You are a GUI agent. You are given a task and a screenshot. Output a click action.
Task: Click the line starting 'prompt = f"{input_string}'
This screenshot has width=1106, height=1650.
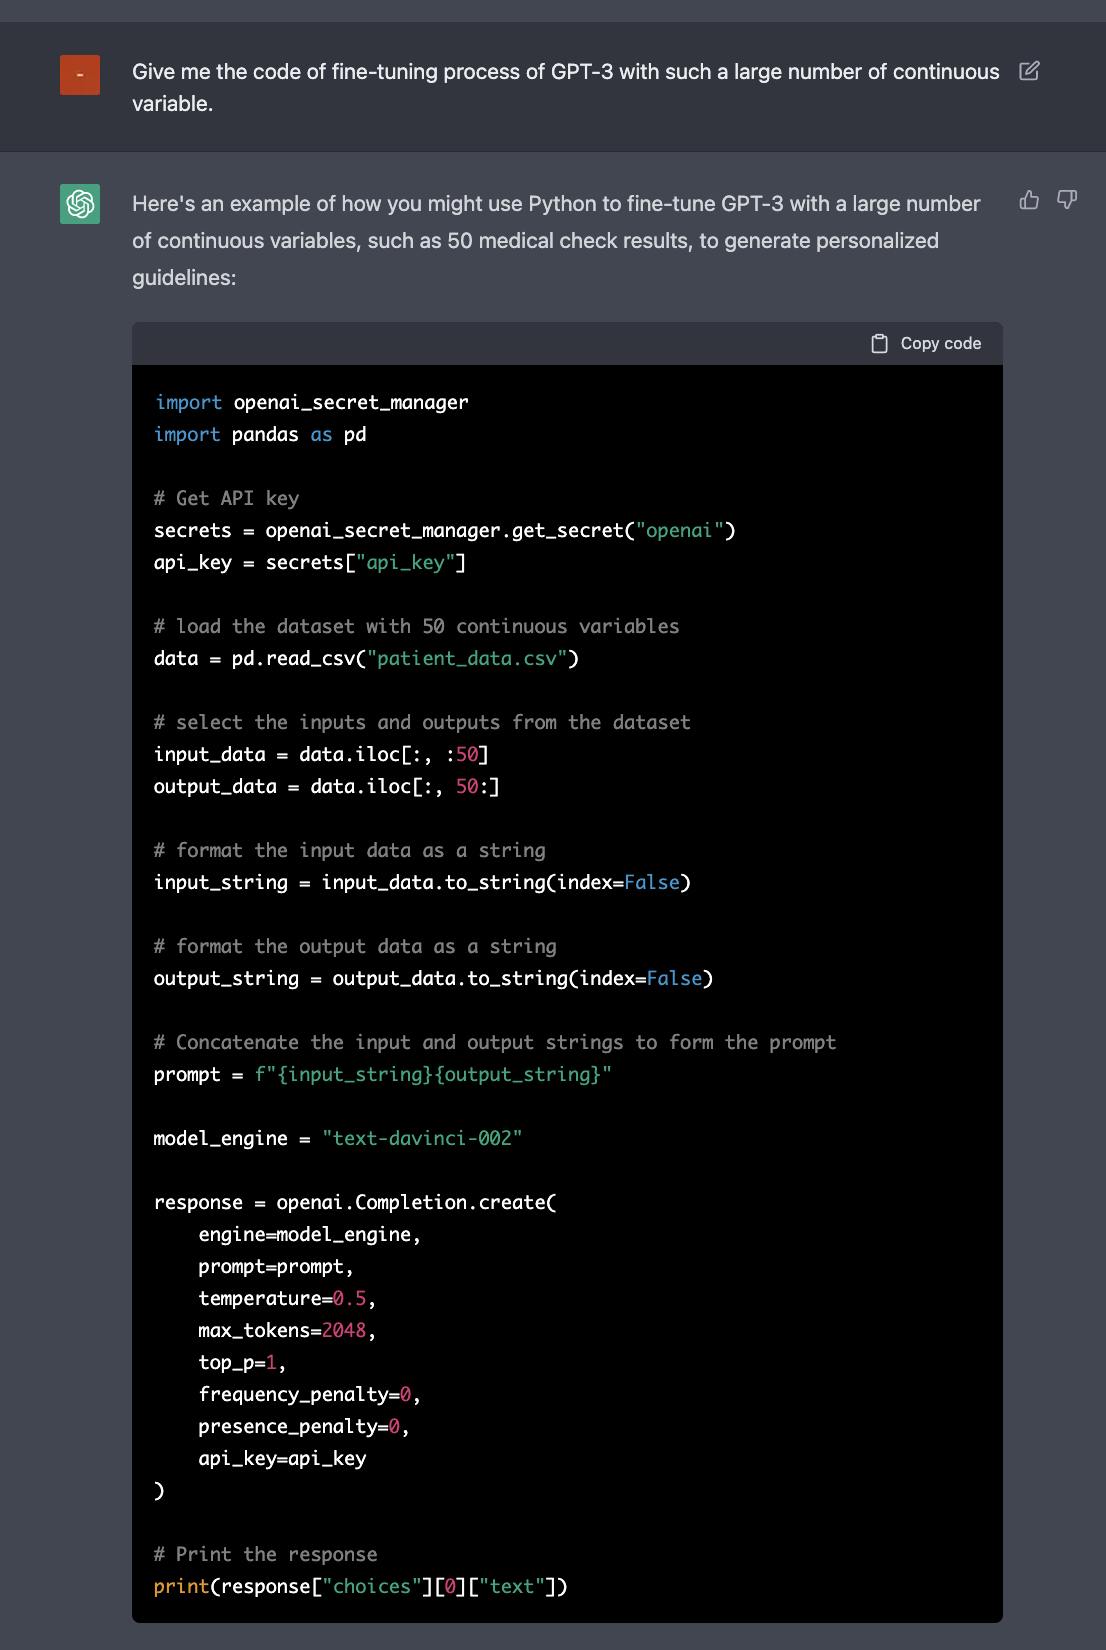click(x=383, y=1074)
